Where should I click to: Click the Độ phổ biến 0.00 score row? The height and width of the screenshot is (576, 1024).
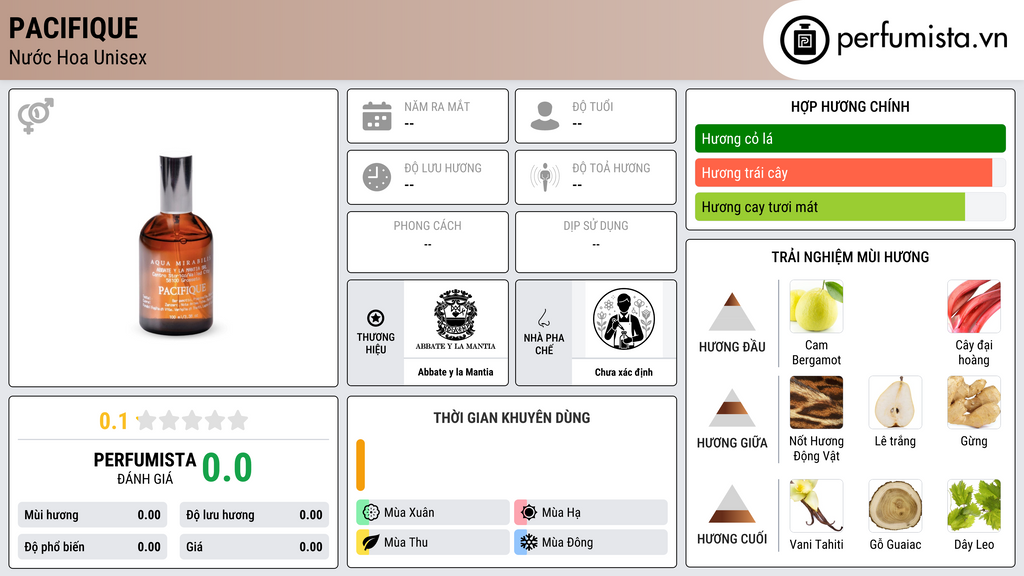tap(93, 547)
